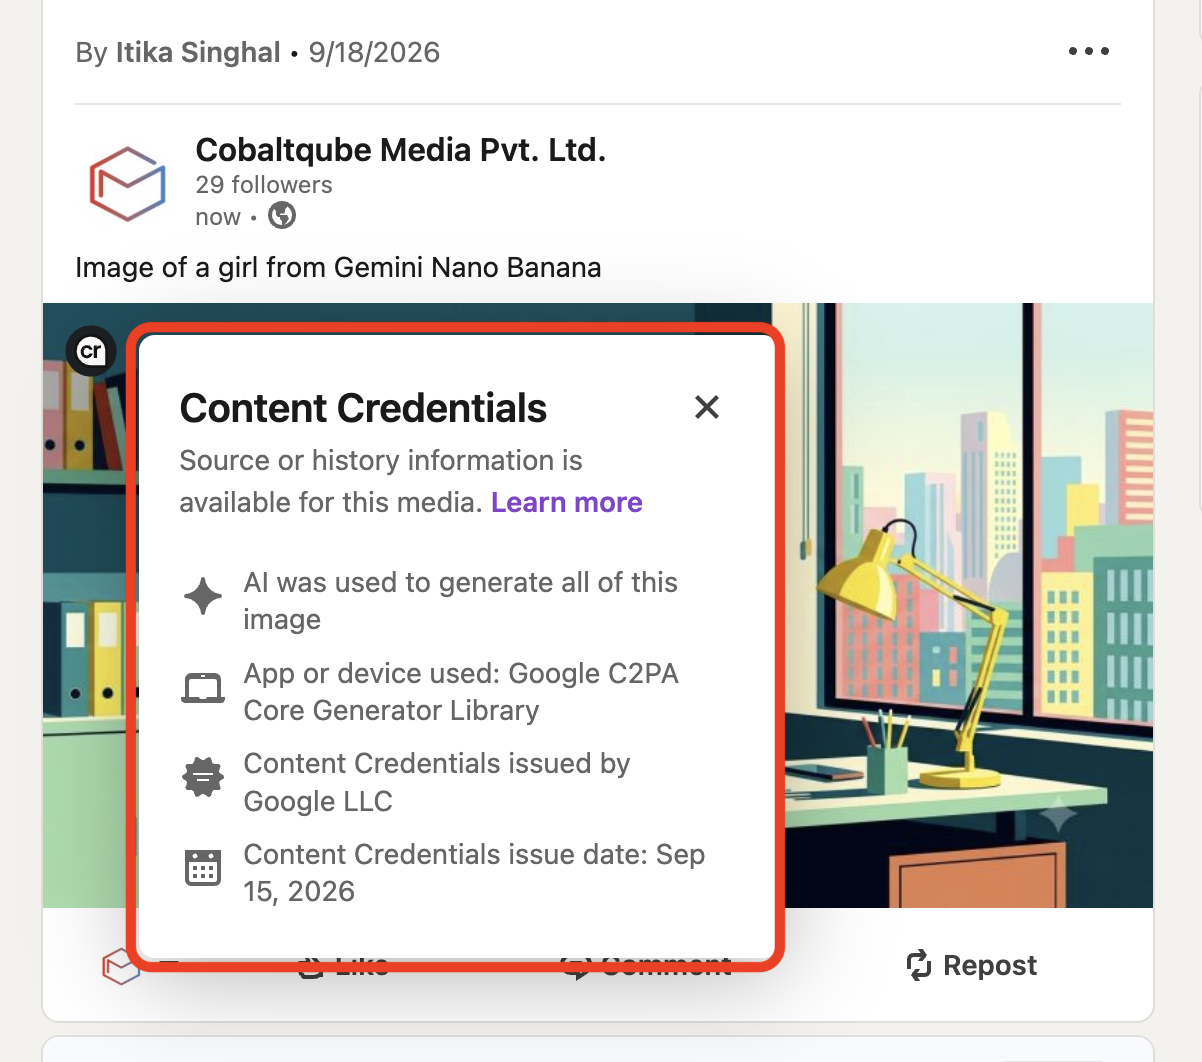1202x1062 pixels.
Task: Open the Learn more link
Action: pos(567,502)
